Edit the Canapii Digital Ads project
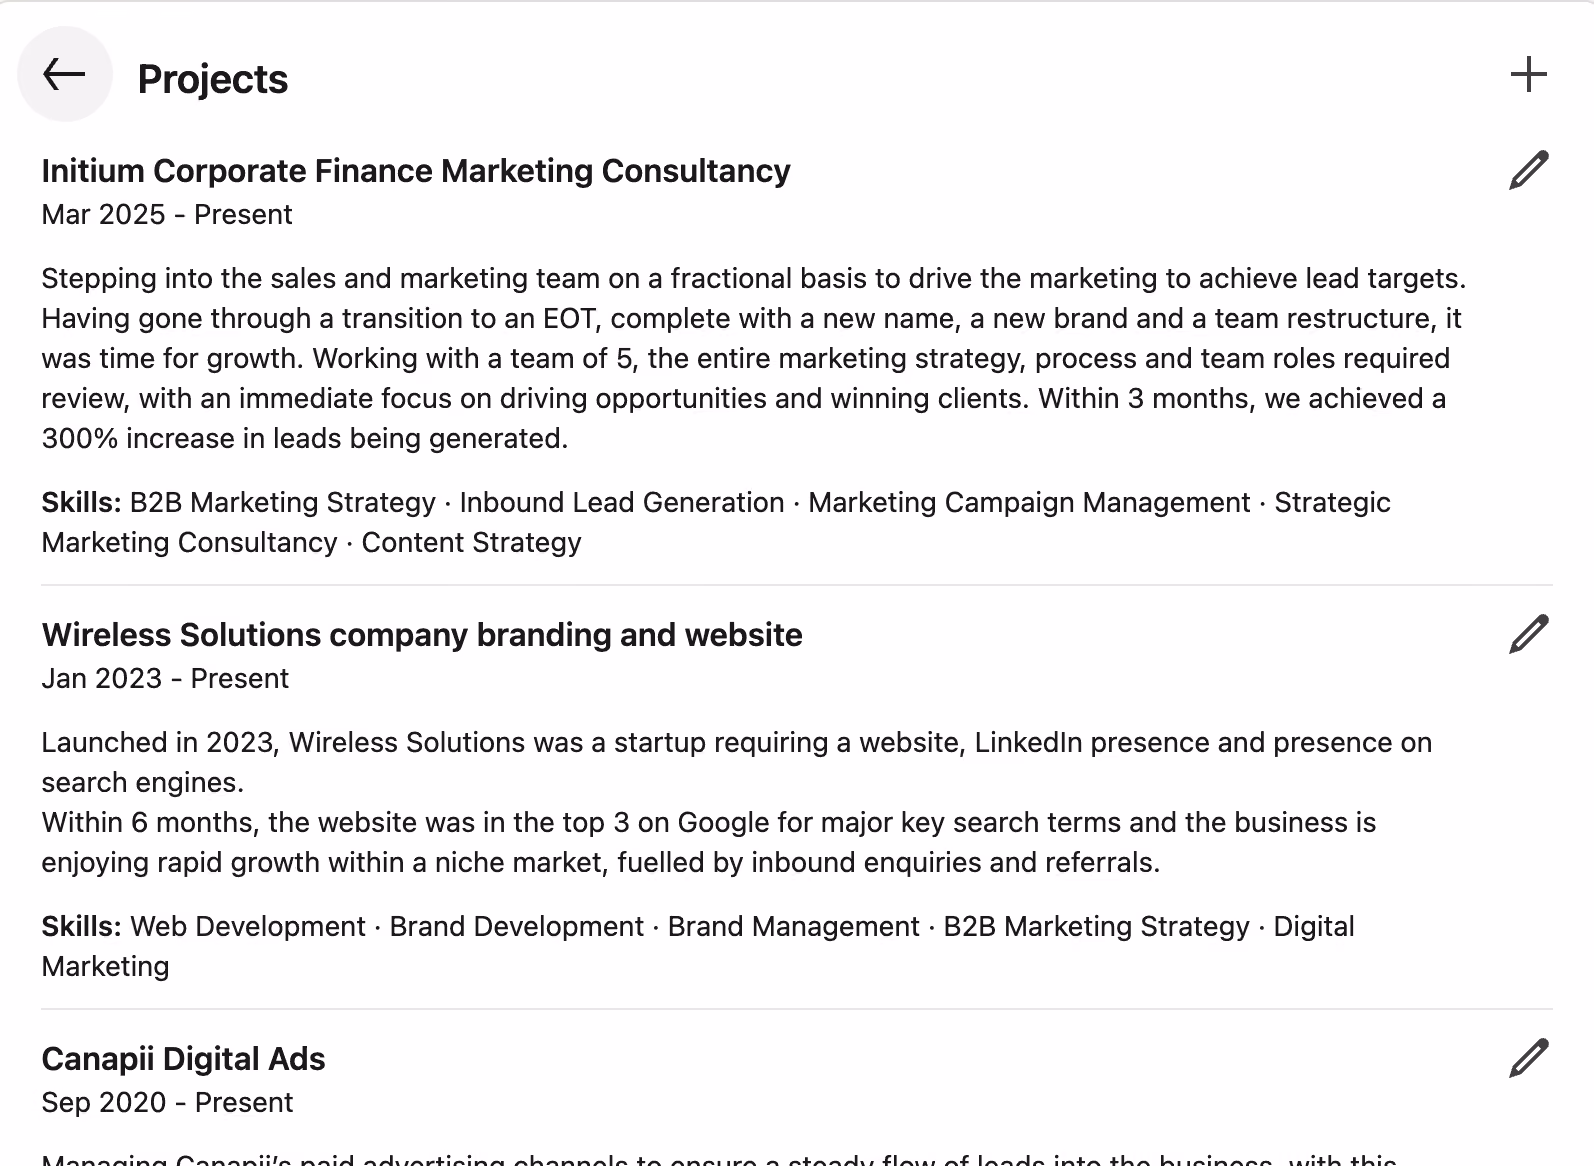This screenshot has width=1594, height=1166. tap(1528, 1058)
